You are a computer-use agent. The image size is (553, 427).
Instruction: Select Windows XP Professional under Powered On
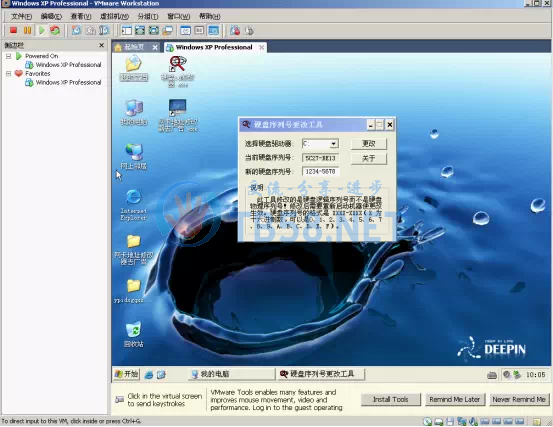(68, 65)
